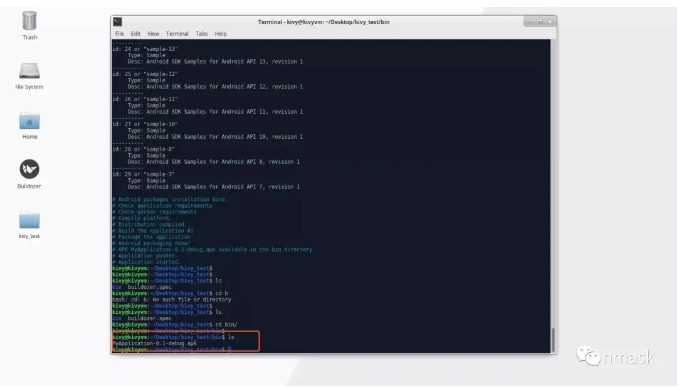The image size is (679, 388).
Task: Open the View menu
Action: click(153, 33)
